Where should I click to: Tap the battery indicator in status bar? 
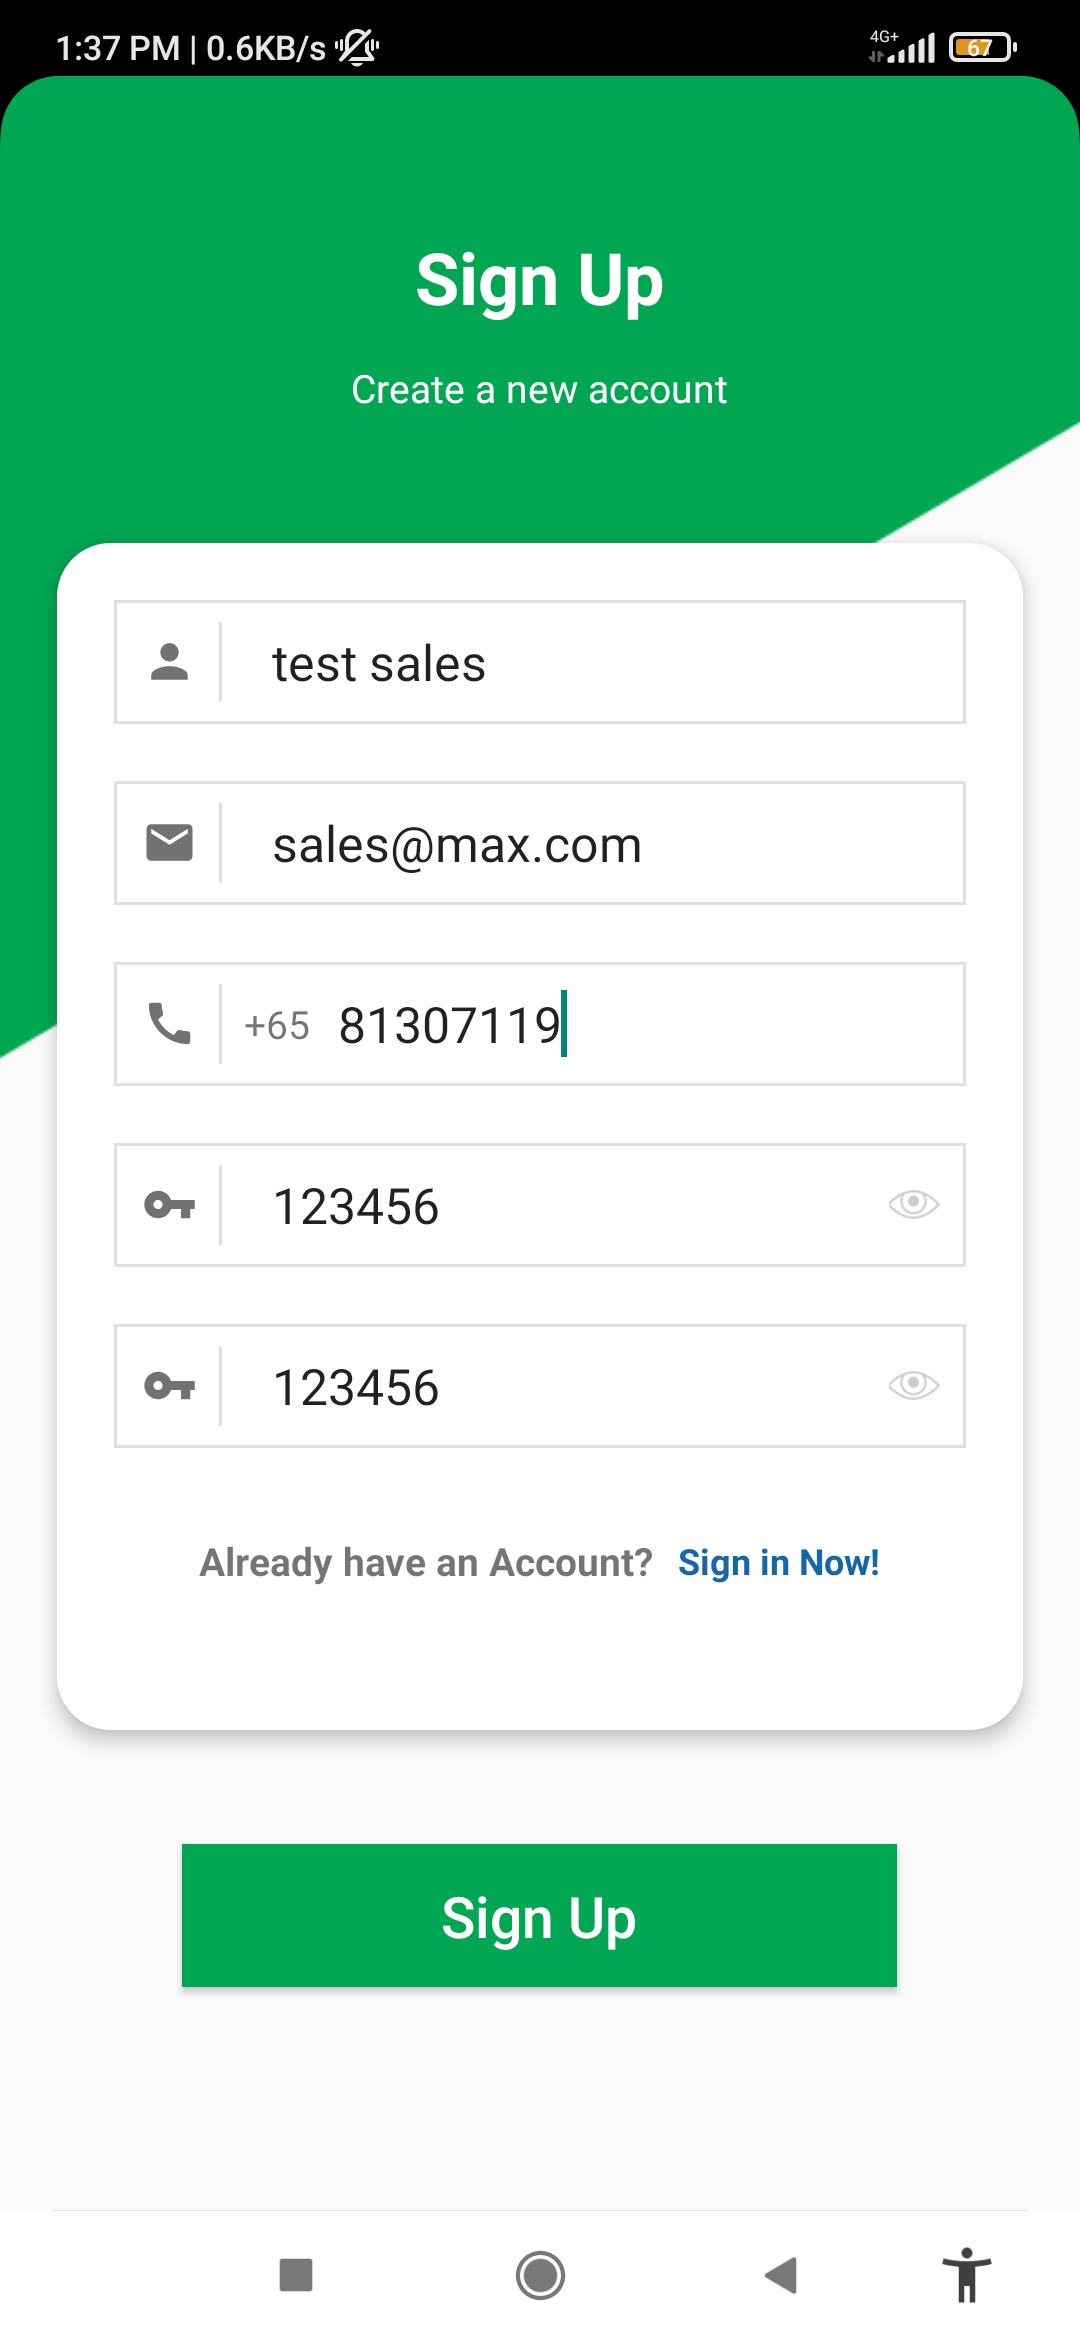982,47
